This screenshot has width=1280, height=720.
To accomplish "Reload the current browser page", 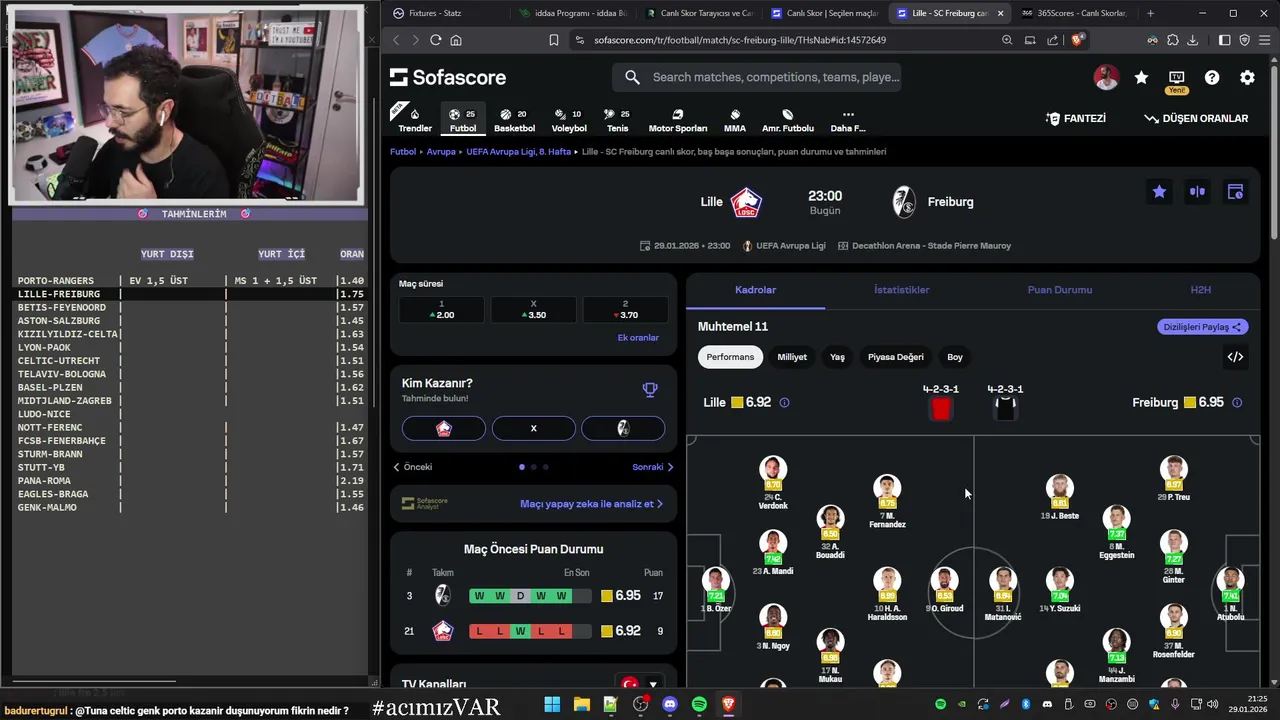I will (435, 40).
